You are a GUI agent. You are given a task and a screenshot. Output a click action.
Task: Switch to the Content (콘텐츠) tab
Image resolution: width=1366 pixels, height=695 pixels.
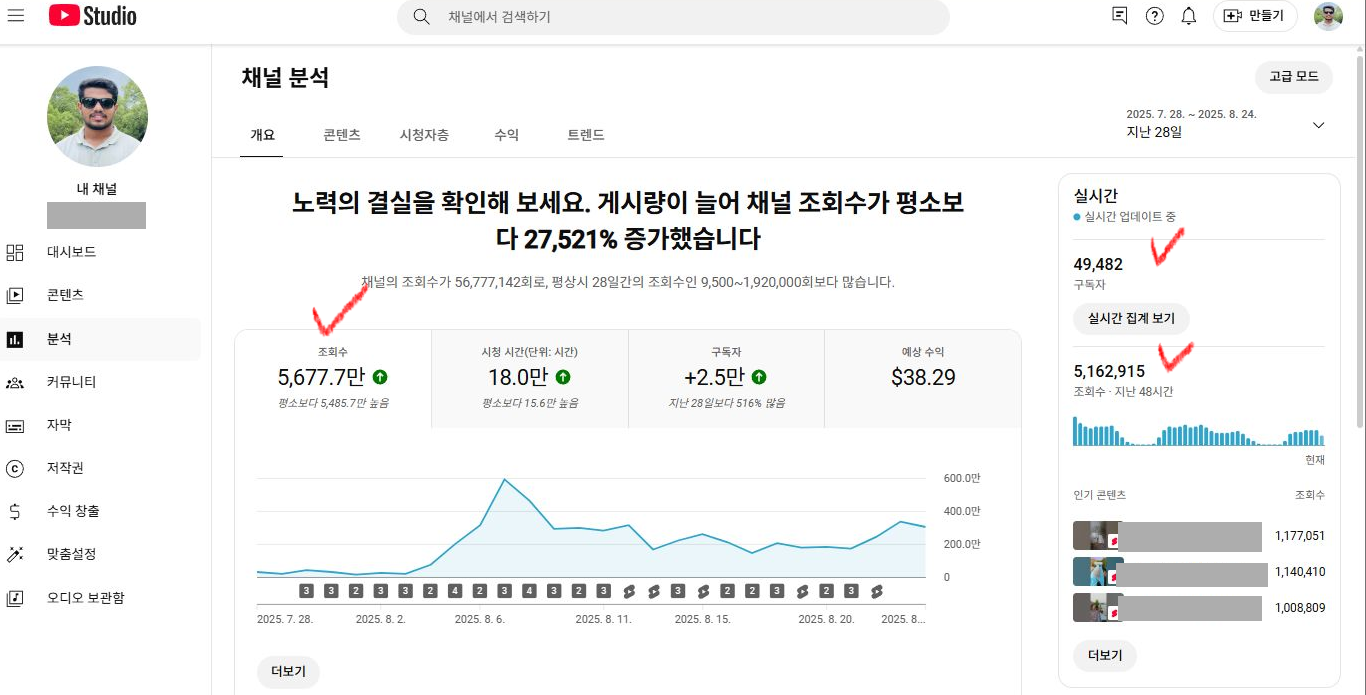[342, 135]
